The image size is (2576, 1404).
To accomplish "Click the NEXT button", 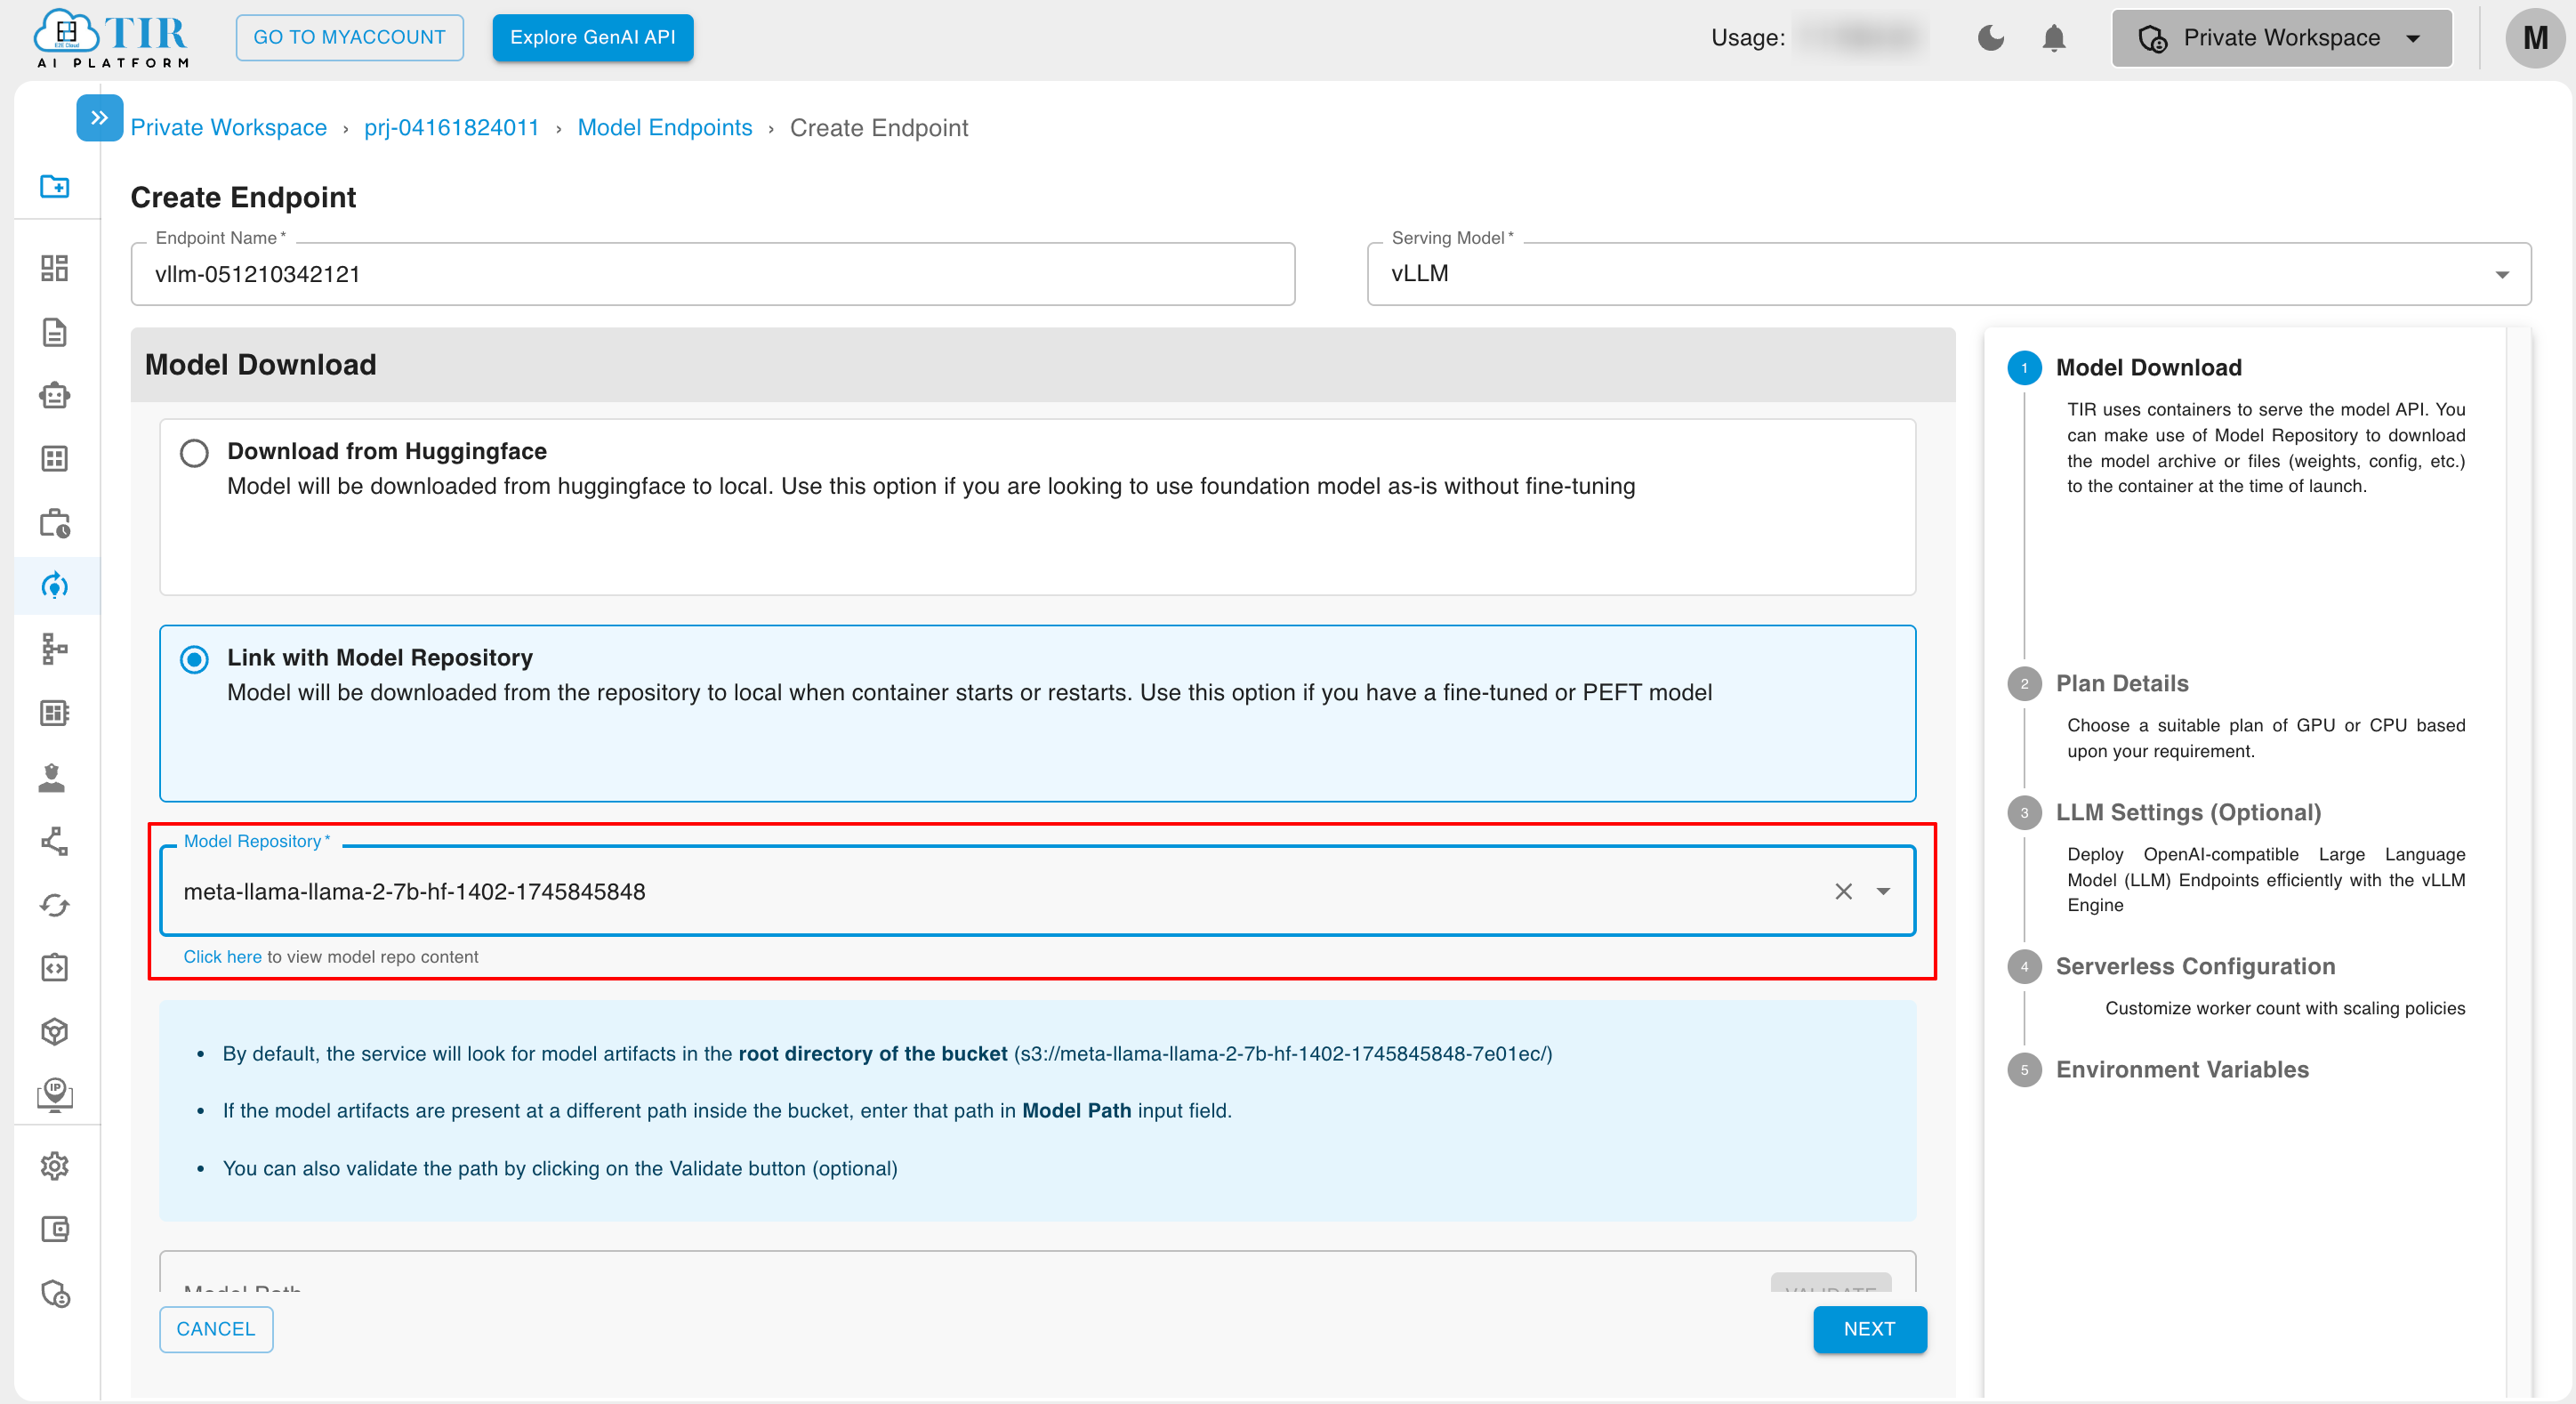I will click(x=1870, y=1329).
